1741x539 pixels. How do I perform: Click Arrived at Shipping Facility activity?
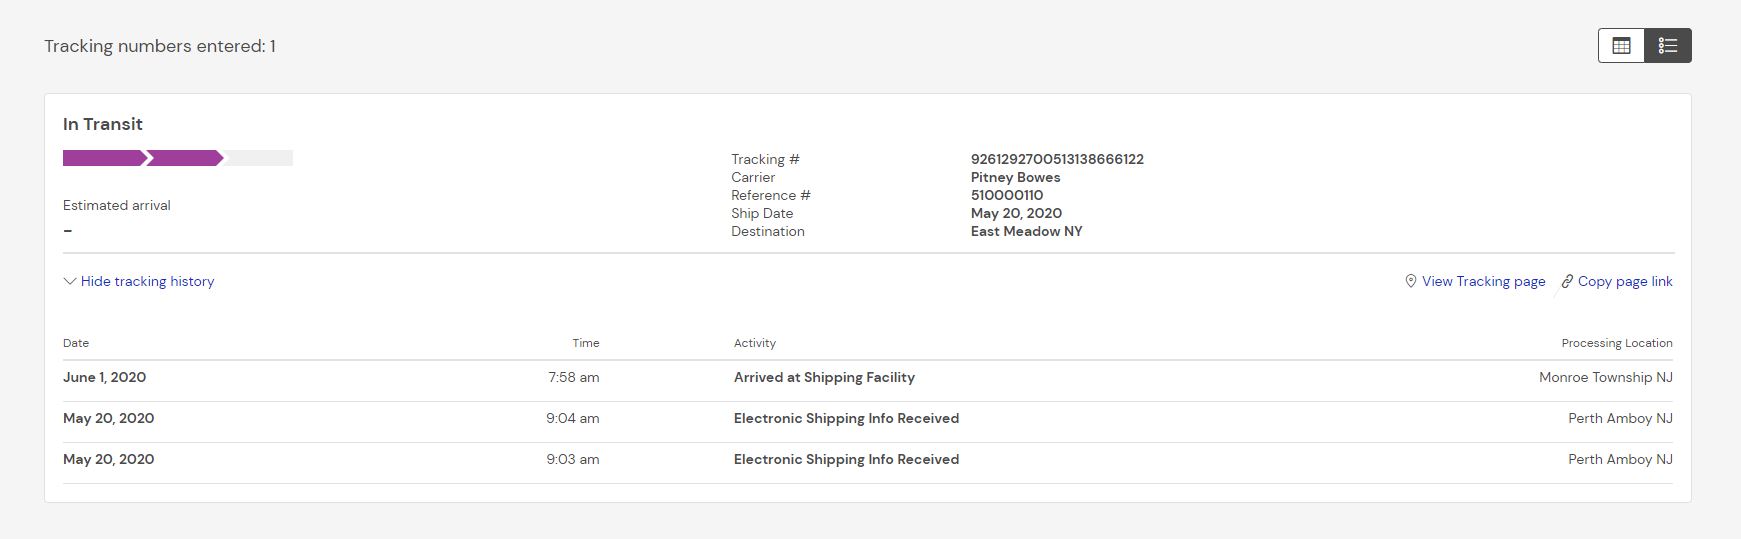(823, 378)
